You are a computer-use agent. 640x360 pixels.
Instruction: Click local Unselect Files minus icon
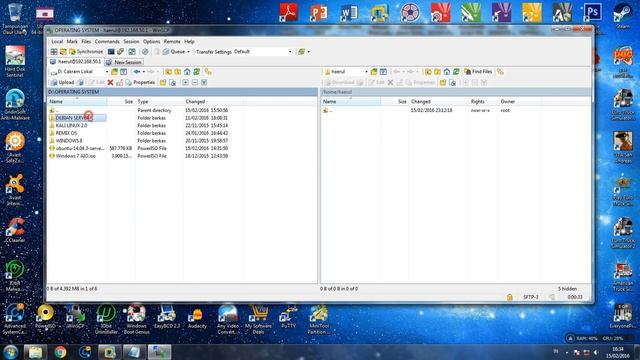coord(195,82)
